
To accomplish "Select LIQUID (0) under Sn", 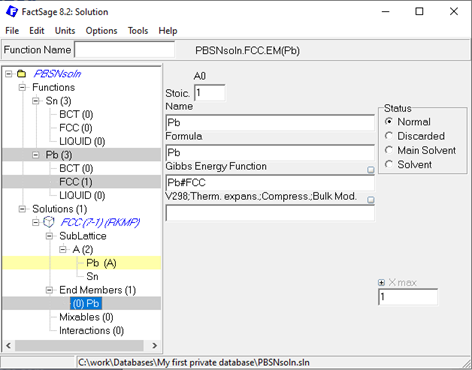I will tap(82, 141).
